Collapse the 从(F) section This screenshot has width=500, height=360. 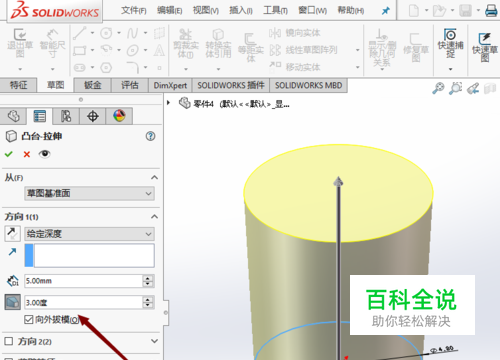[x=154, y=177]
